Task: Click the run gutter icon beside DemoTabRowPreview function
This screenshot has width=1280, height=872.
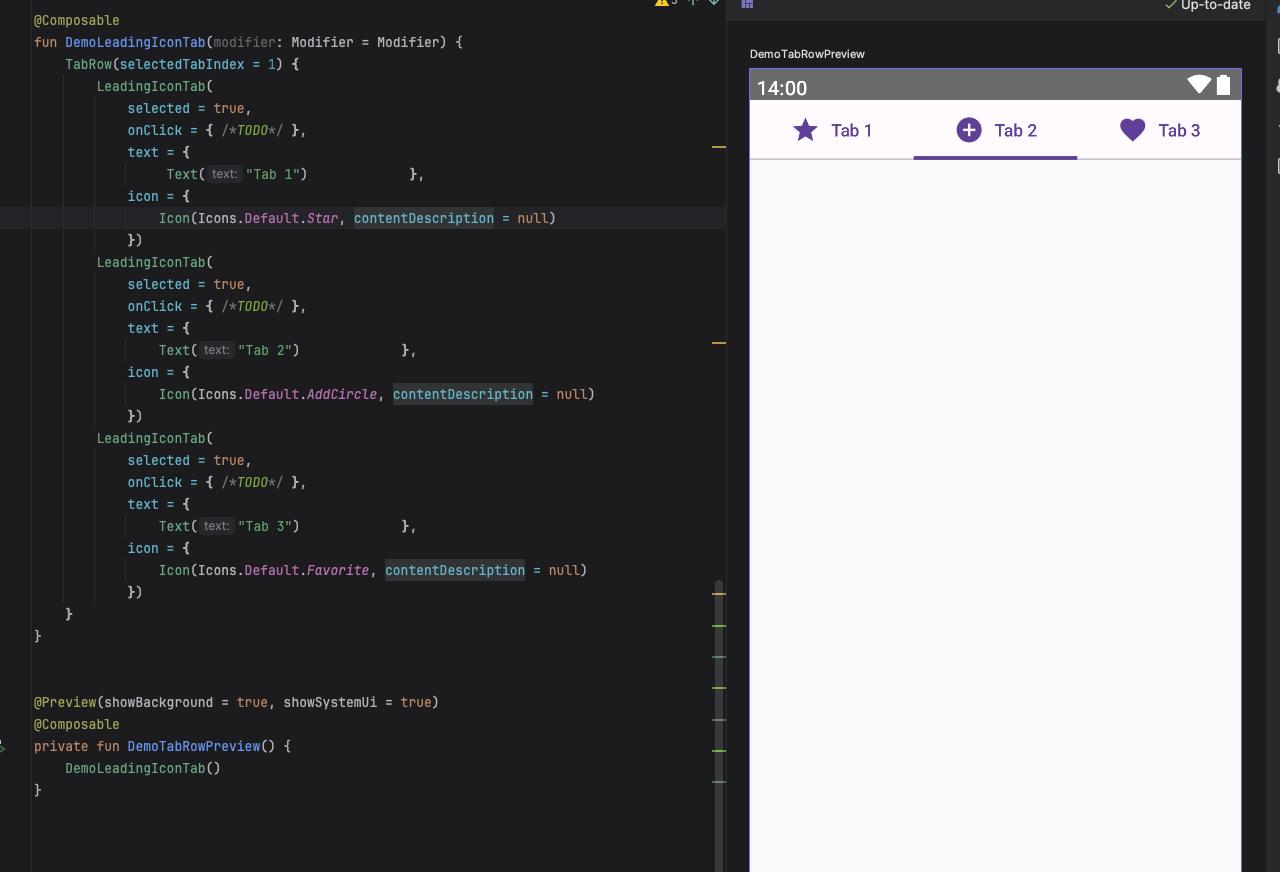Action: [3, 747]
